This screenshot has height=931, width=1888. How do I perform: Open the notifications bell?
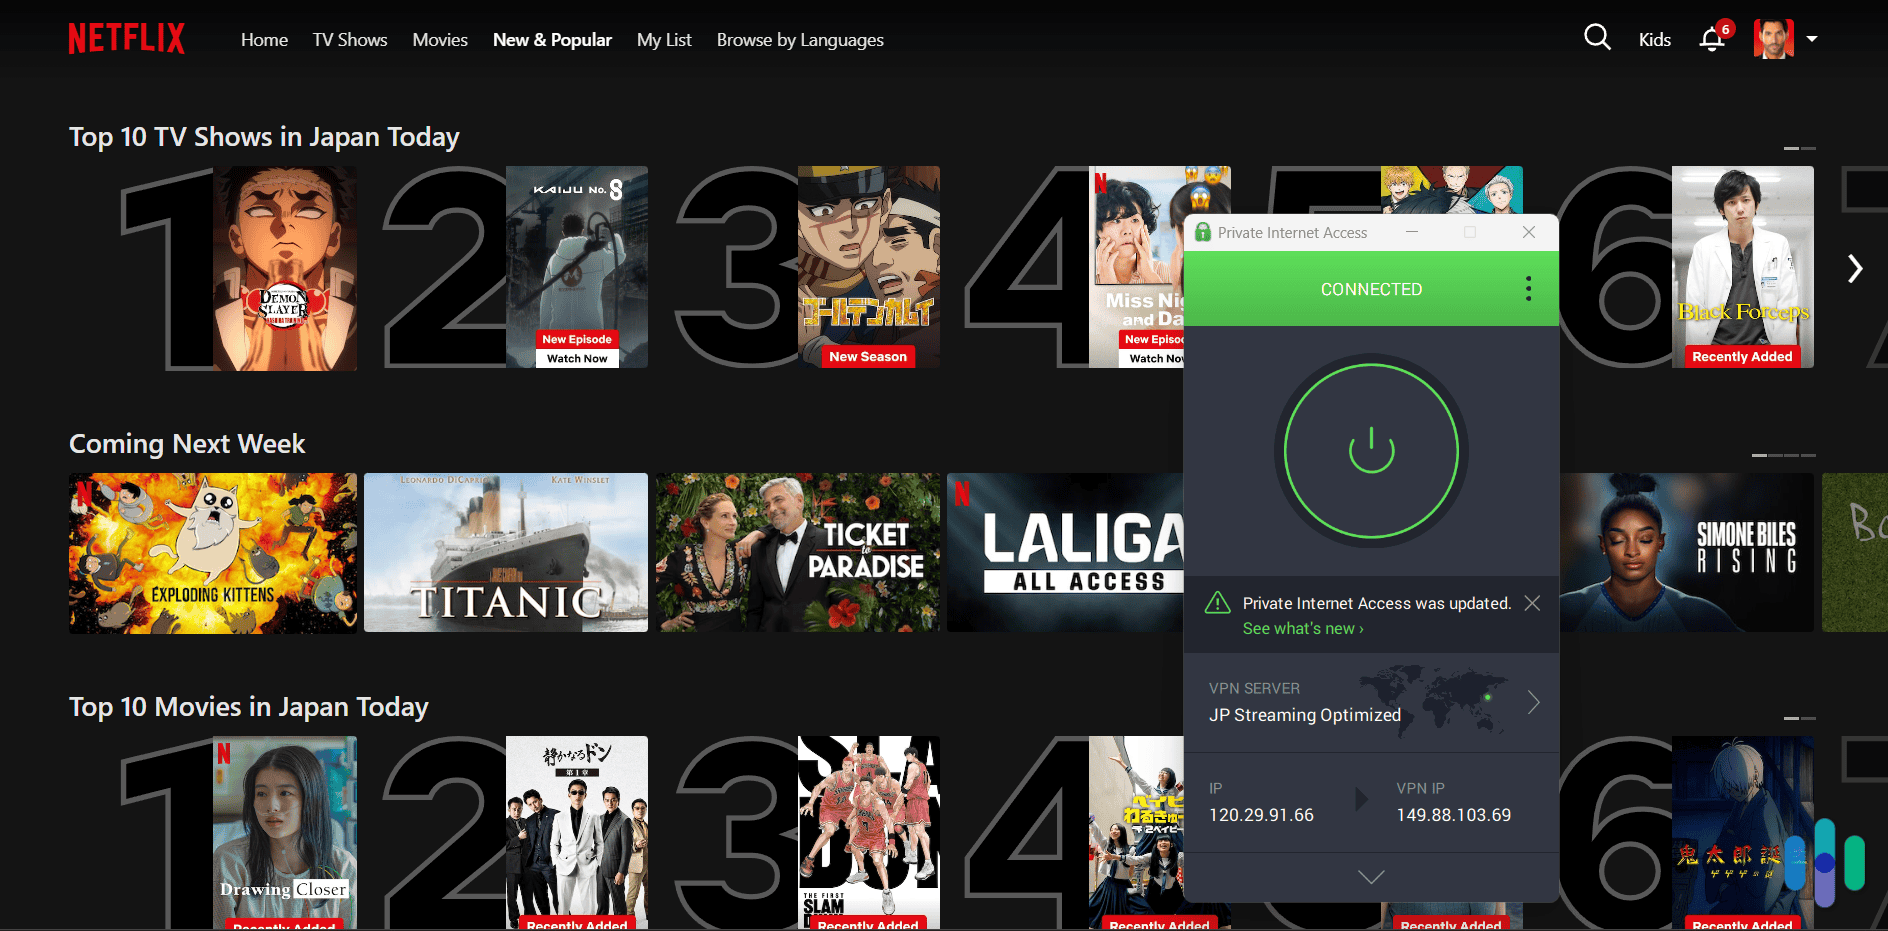click(1712, 39)
